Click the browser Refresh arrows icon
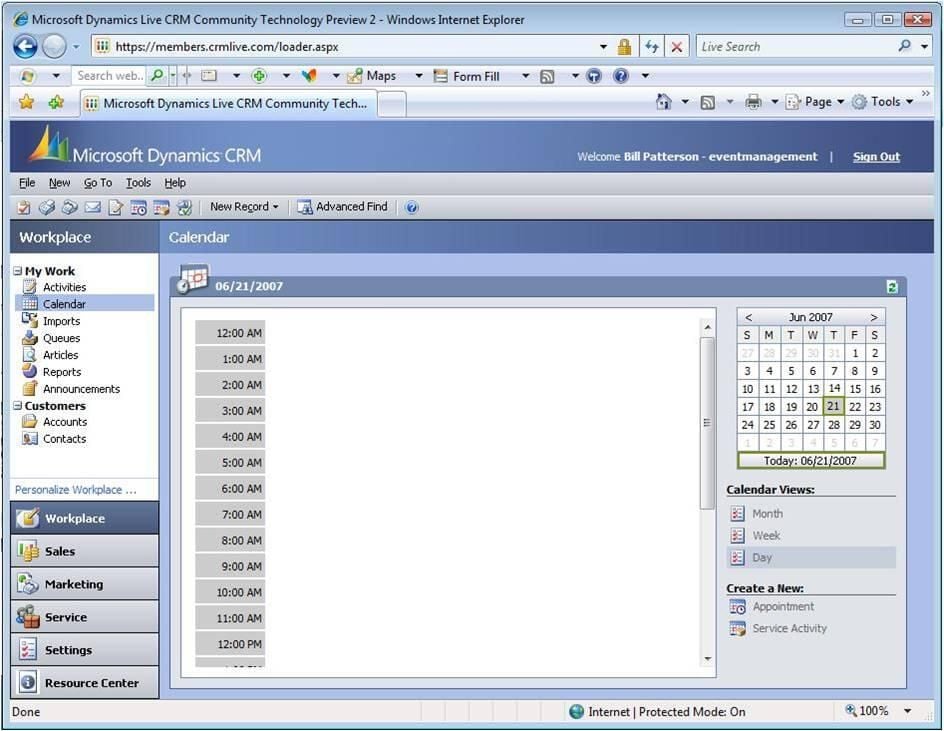 651,47
